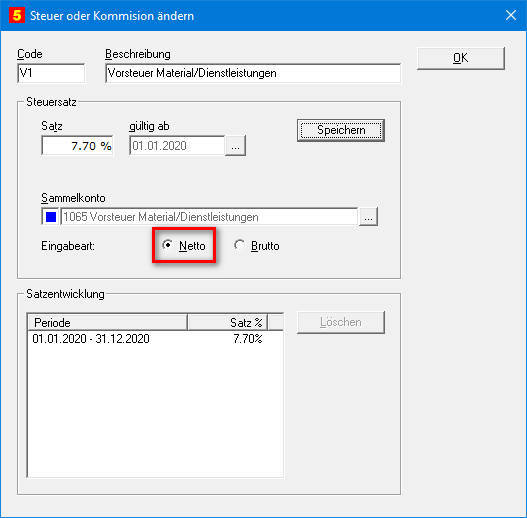Select the Brutto radio button

click(x=239, y=245)
